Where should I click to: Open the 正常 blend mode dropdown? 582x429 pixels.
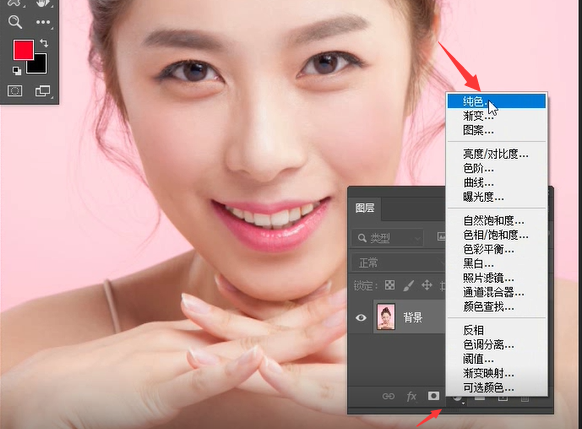[x=399, y=263]
